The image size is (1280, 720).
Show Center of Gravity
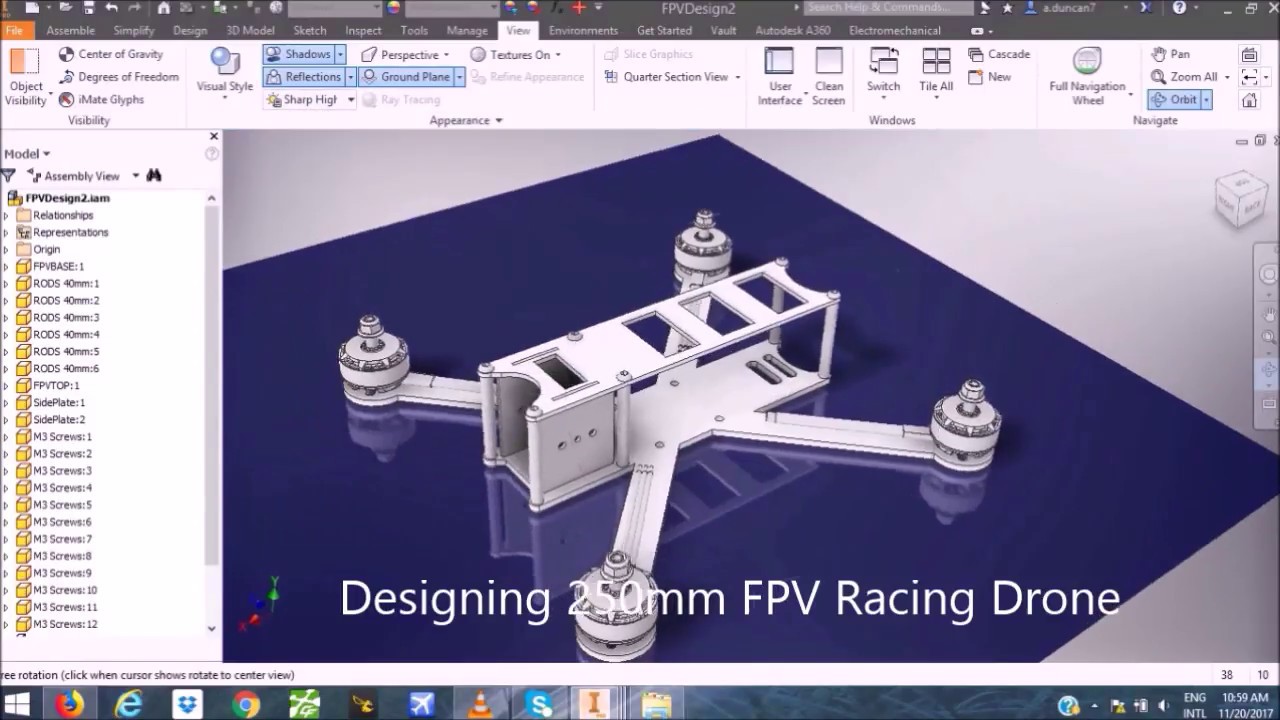pos(111,54)
